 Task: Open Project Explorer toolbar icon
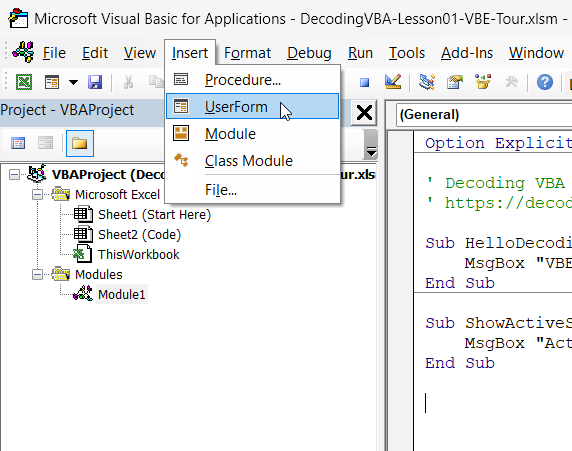click(426, 82)
